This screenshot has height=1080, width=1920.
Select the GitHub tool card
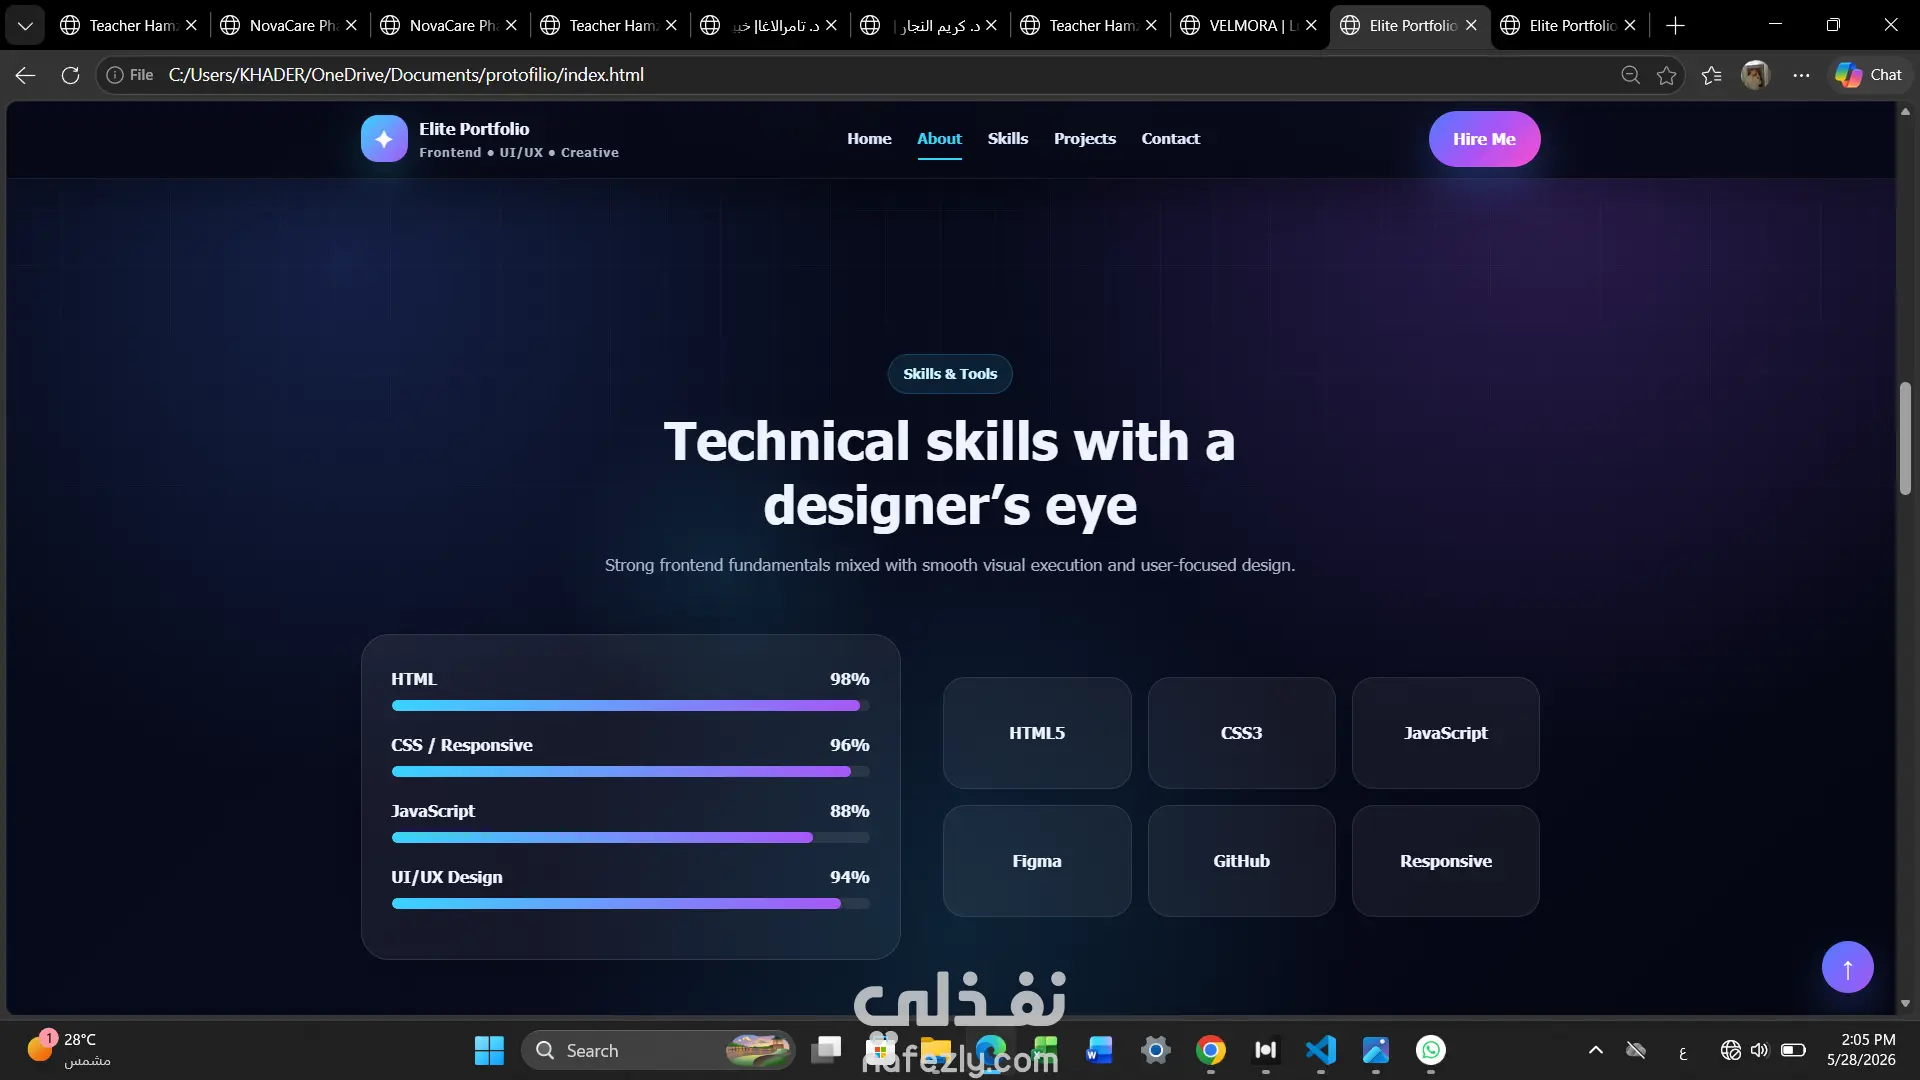(1241, 861)
